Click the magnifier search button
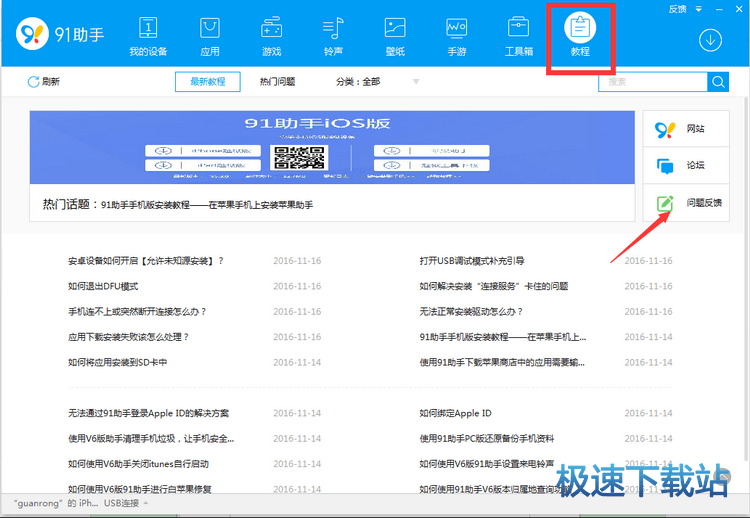 click(718, 82)
